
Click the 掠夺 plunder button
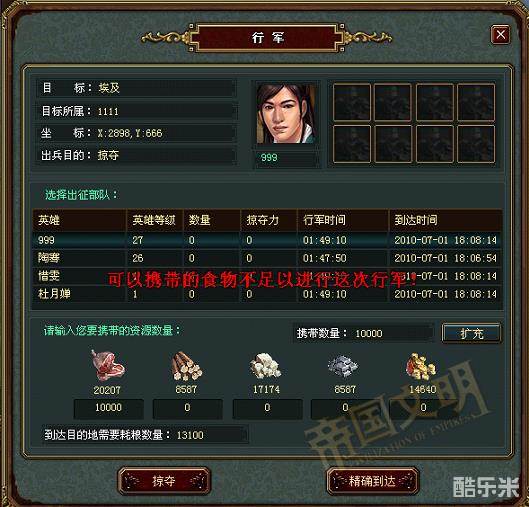point(164,481)
